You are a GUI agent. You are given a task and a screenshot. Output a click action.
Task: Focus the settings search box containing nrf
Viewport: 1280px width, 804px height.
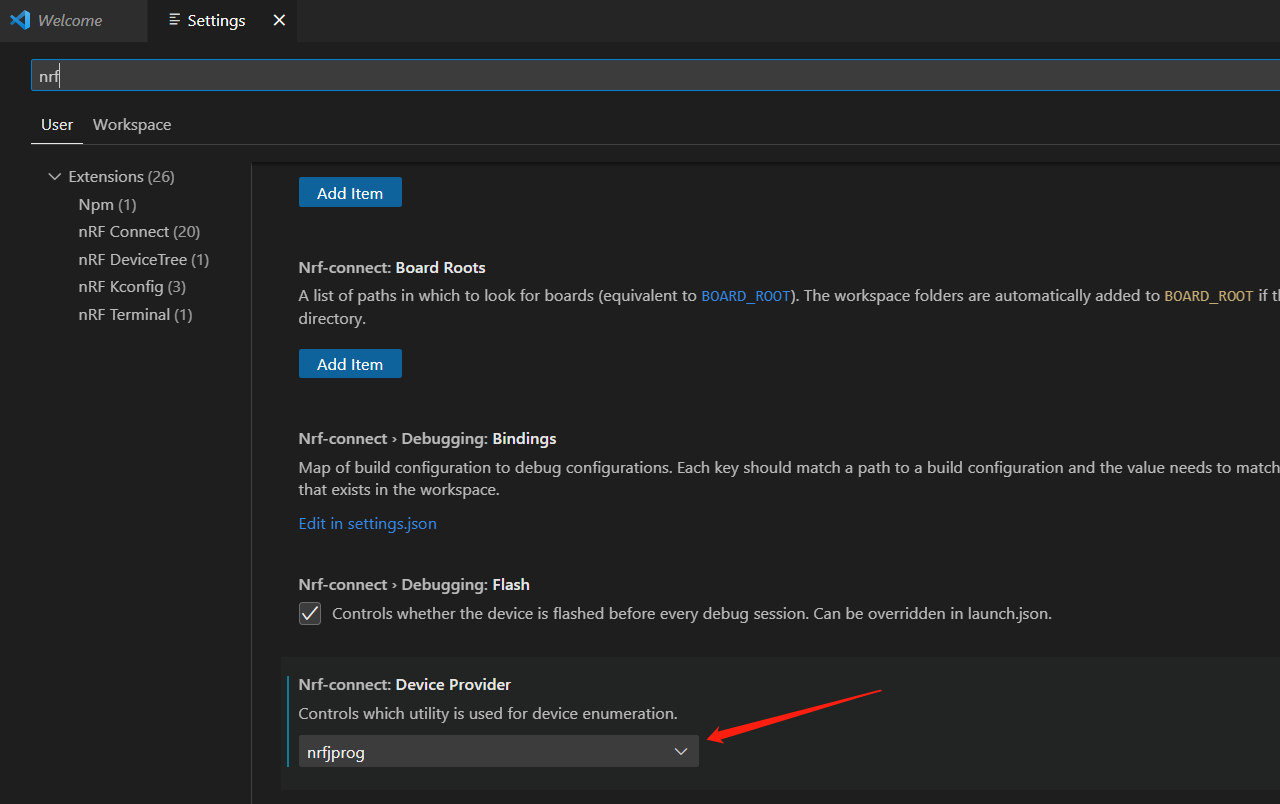click(x=655, y=76)
